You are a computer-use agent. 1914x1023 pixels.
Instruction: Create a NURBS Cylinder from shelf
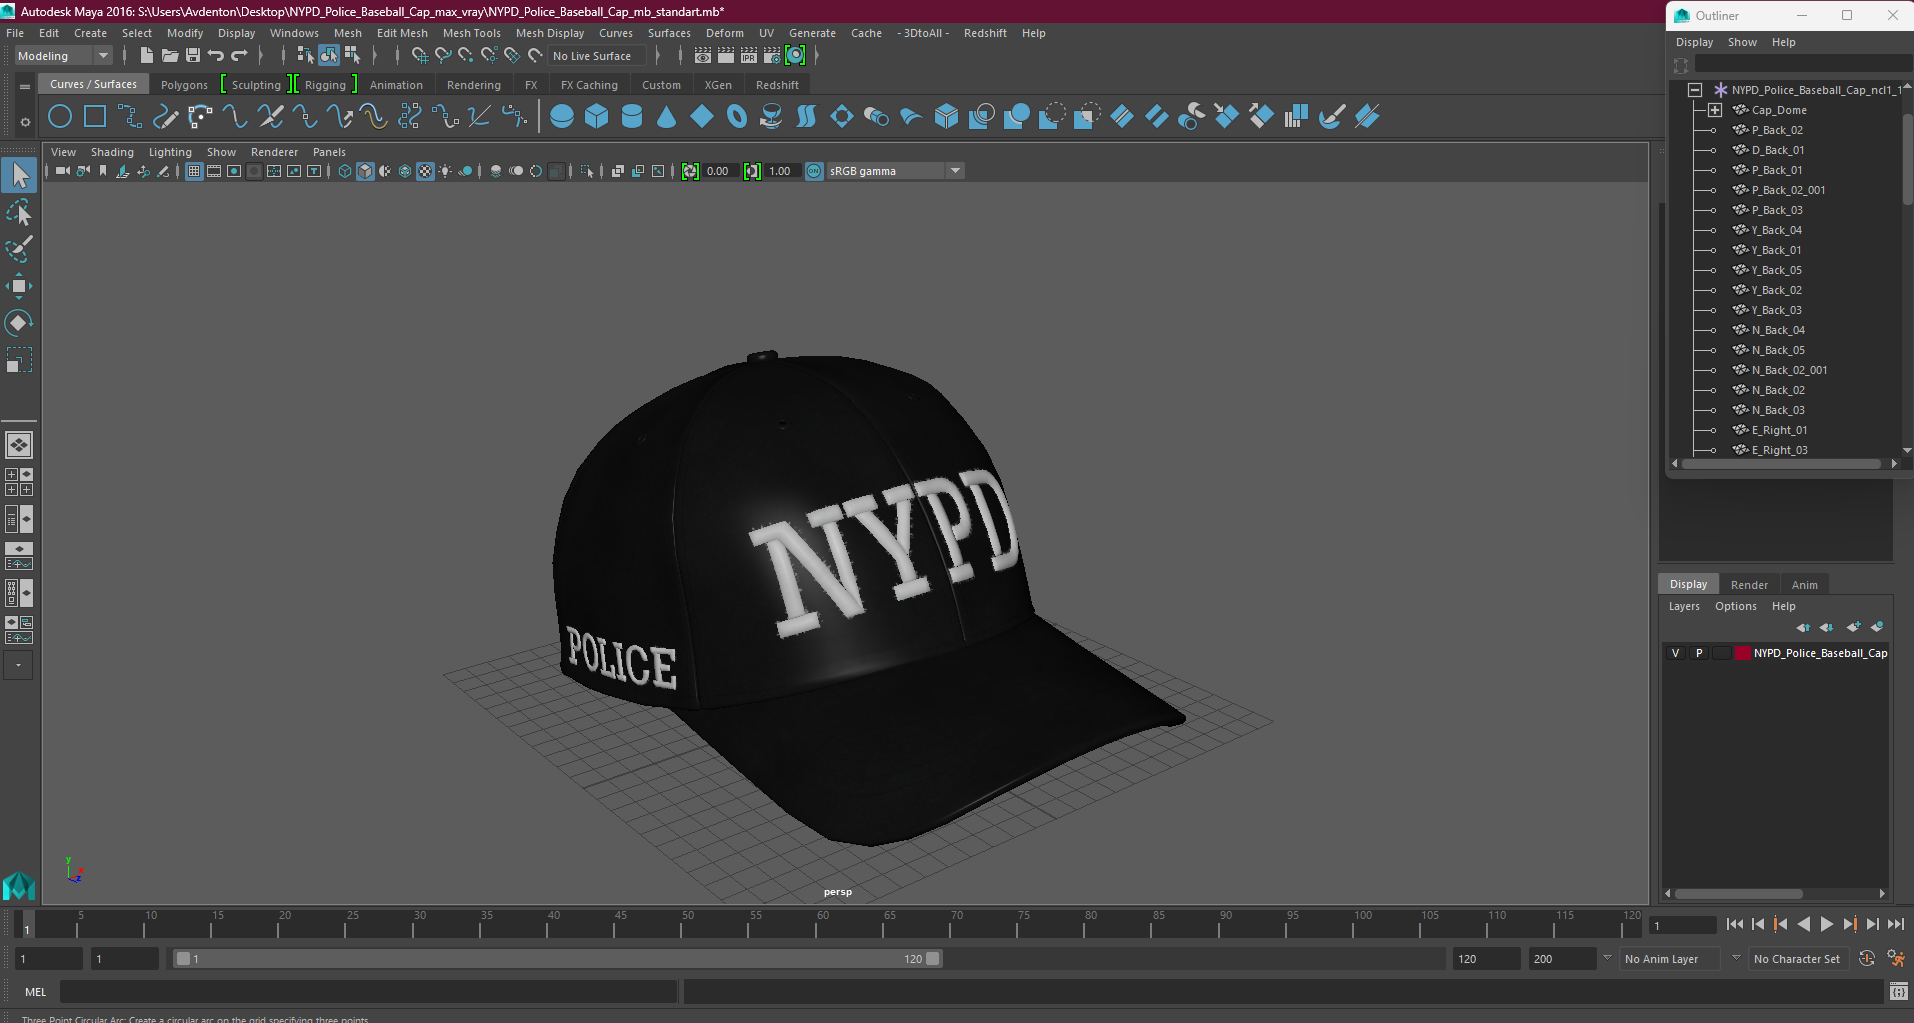click(x=632, y=117)
